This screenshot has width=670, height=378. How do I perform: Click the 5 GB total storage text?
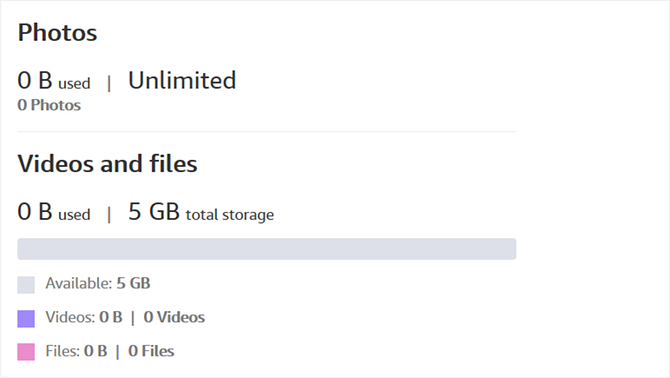point(201,212)
